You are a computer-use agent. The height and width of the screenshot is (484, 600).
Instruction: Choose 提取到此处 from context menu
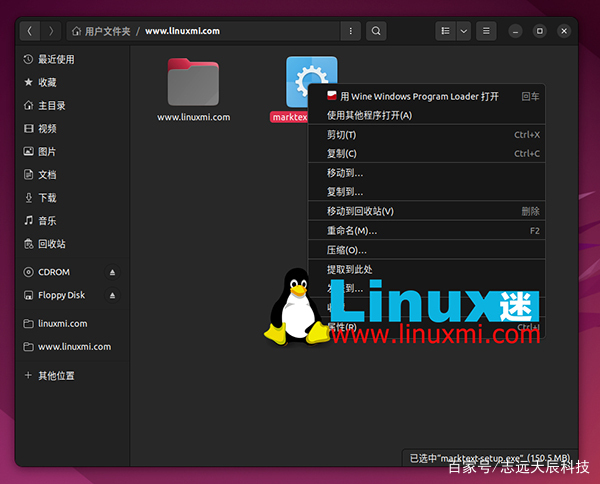[x=426, y=269]
